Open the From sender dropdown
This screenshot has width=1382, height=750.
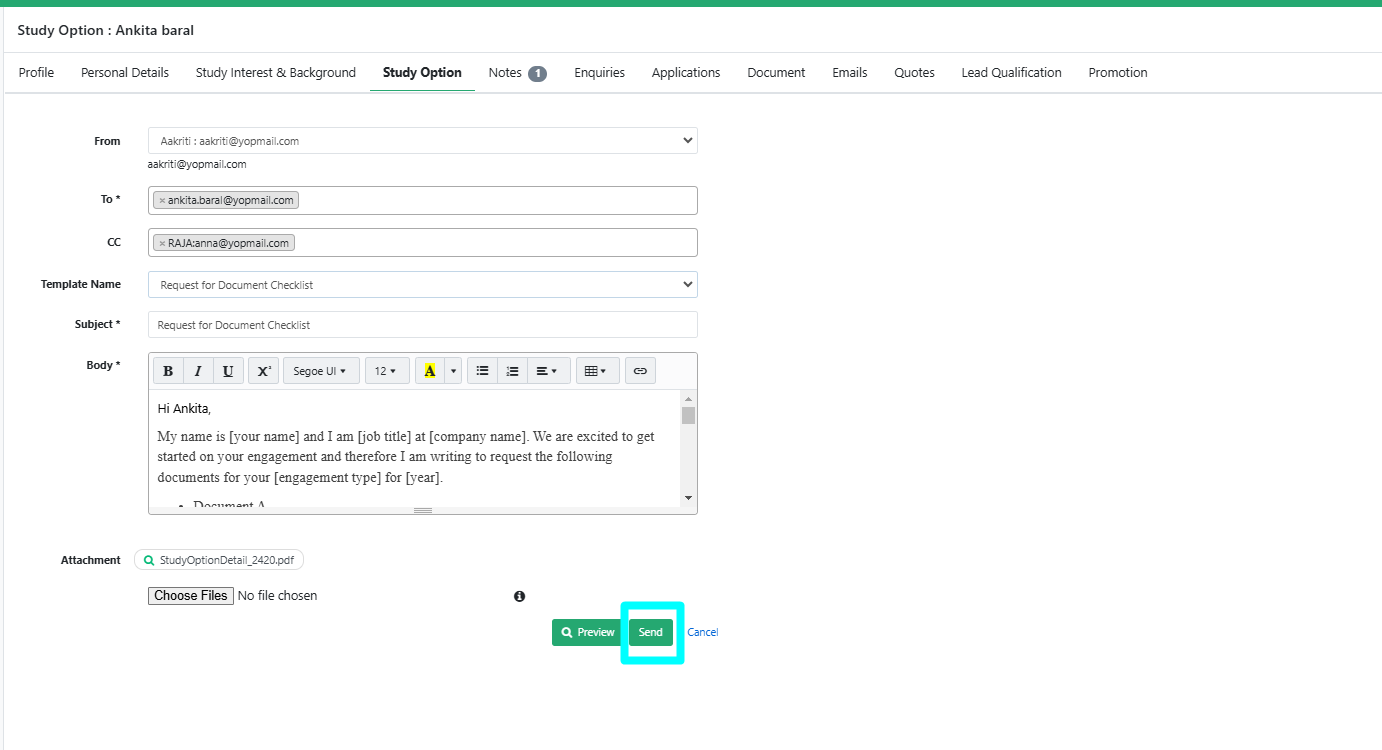[x=423, y=141]
